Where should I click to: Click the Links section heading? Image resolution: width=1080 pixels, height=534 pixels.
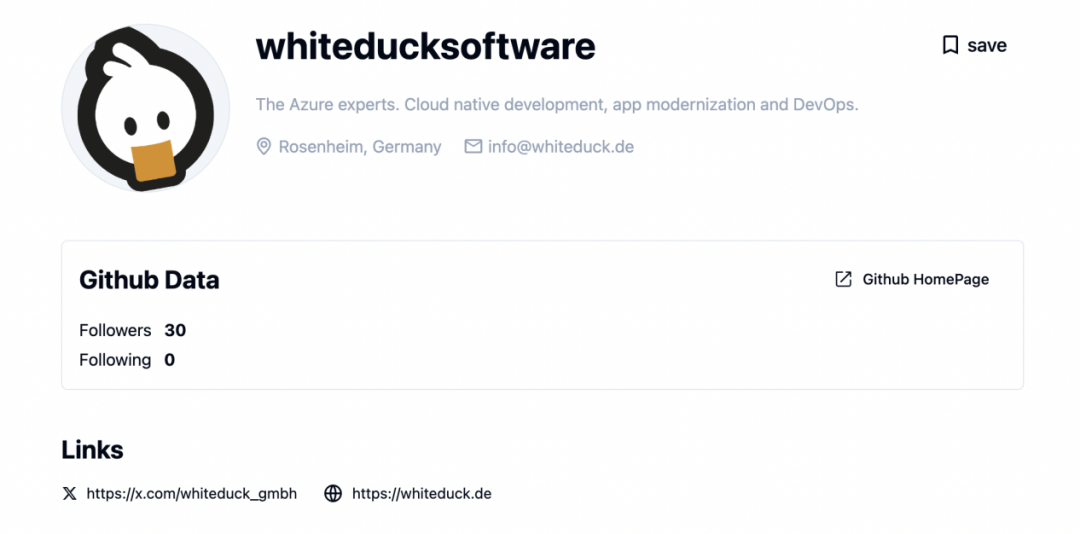(92, 450)
